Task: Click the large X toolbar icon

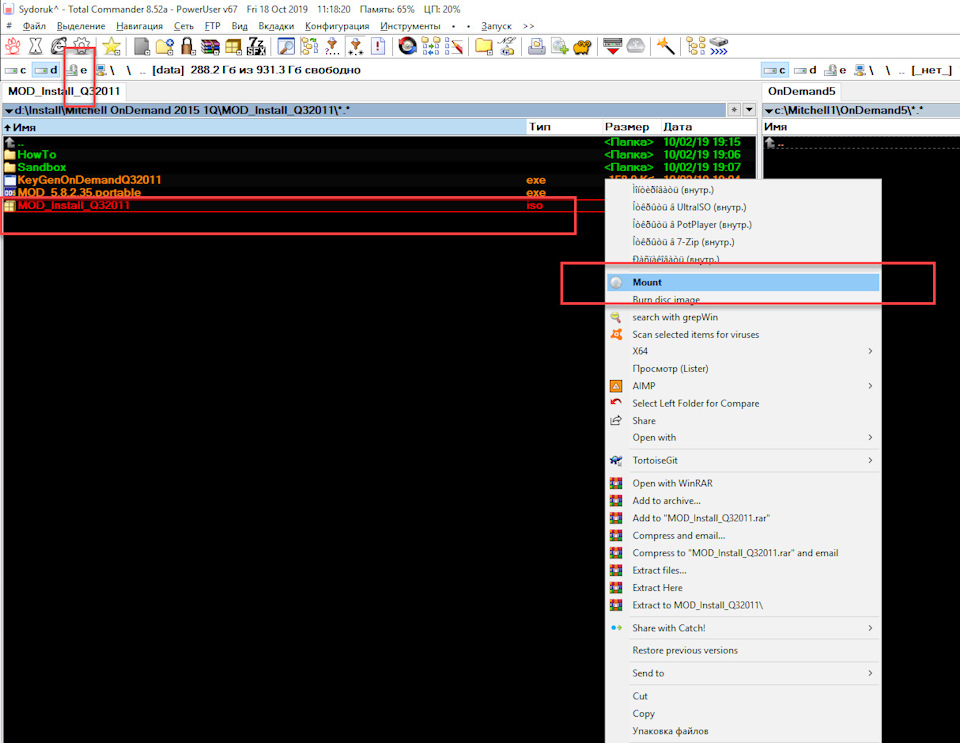Action: tap(36, 47)
